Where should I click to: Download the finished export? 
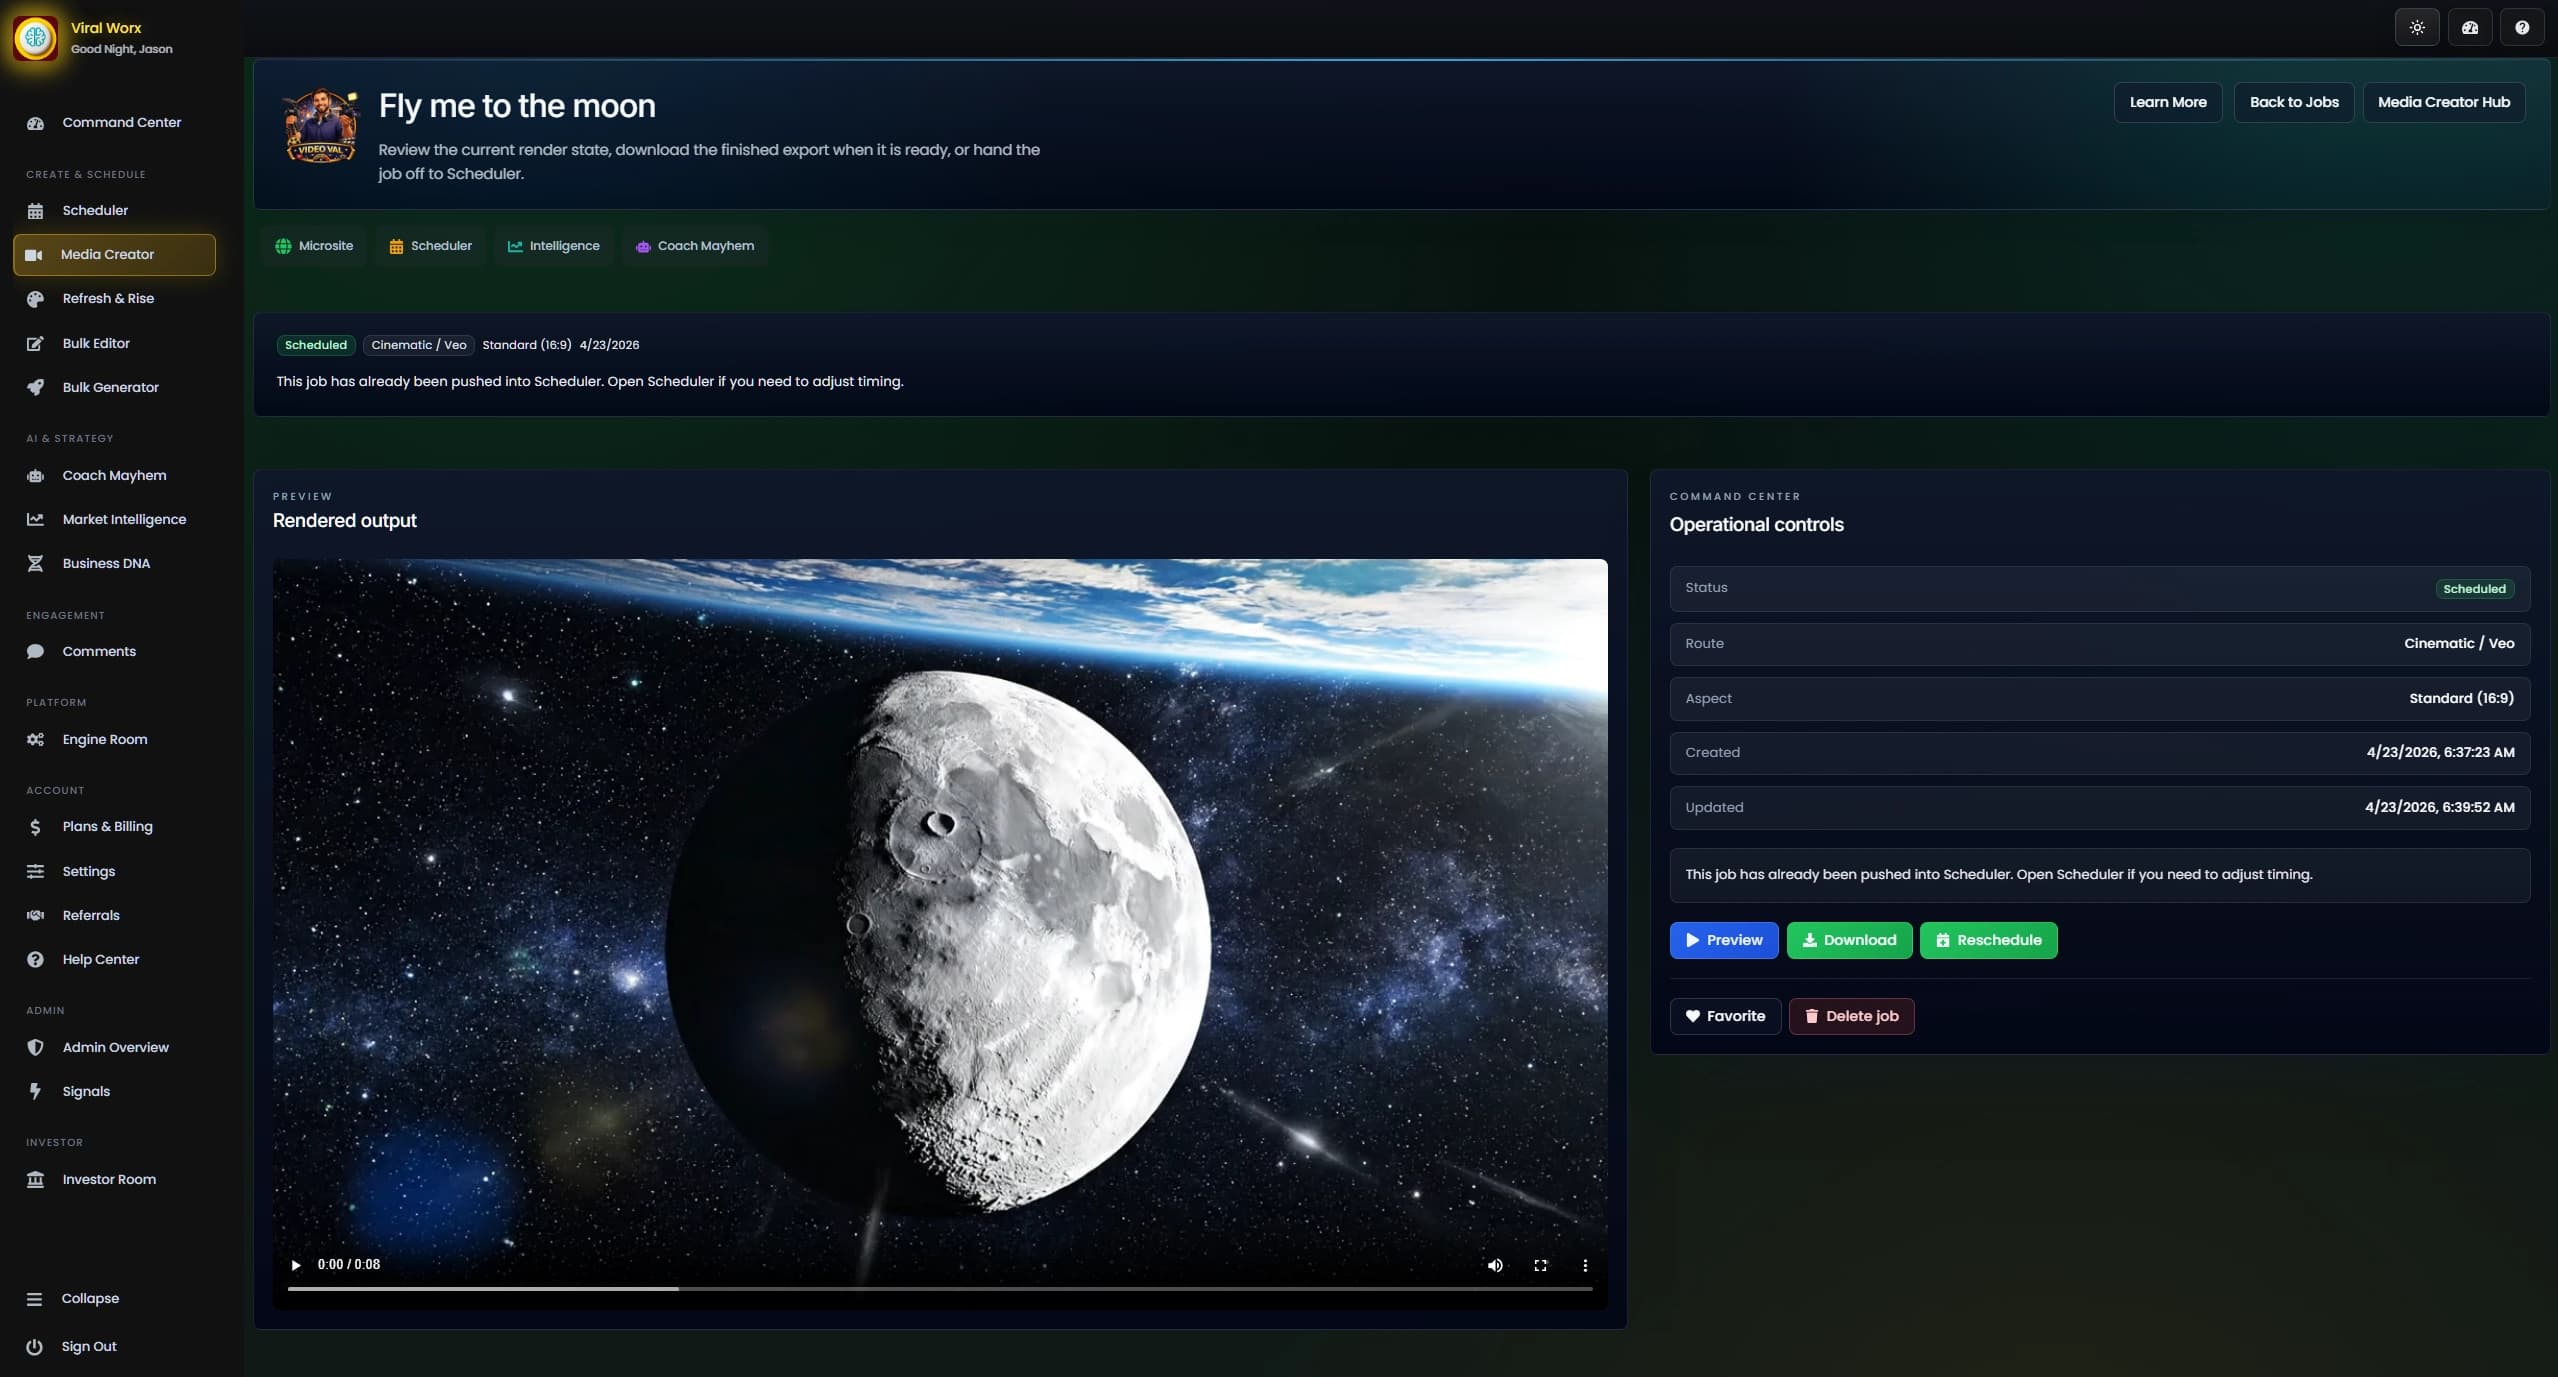pyautogui.click(x=1849, y=941)
